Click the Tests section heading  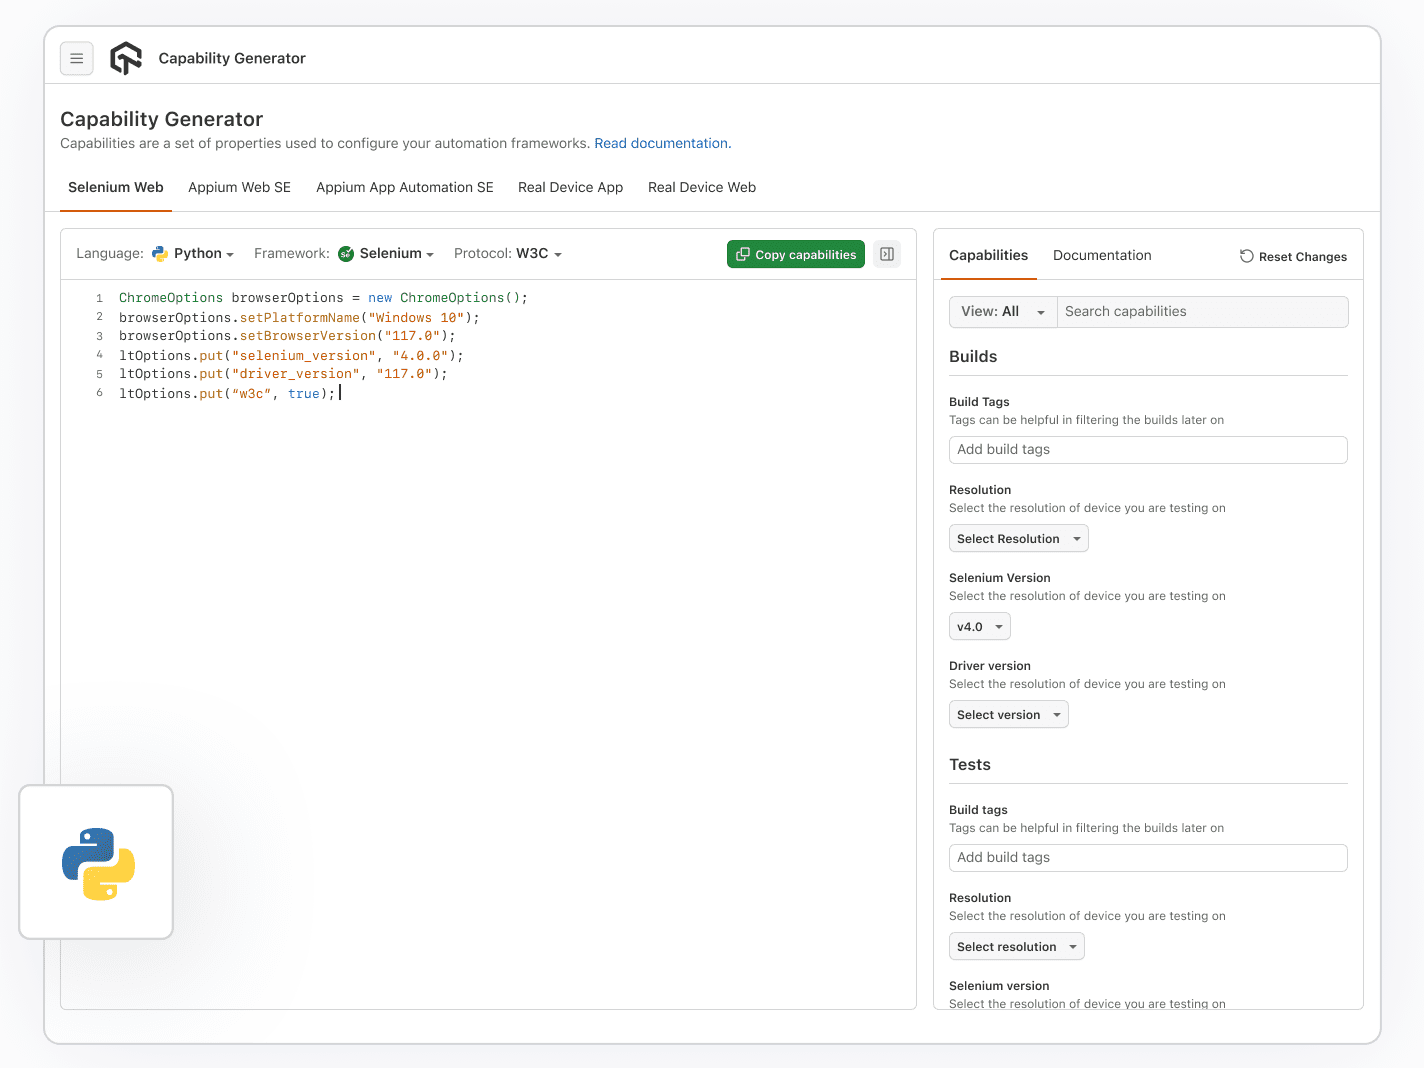tap(970, 765)
